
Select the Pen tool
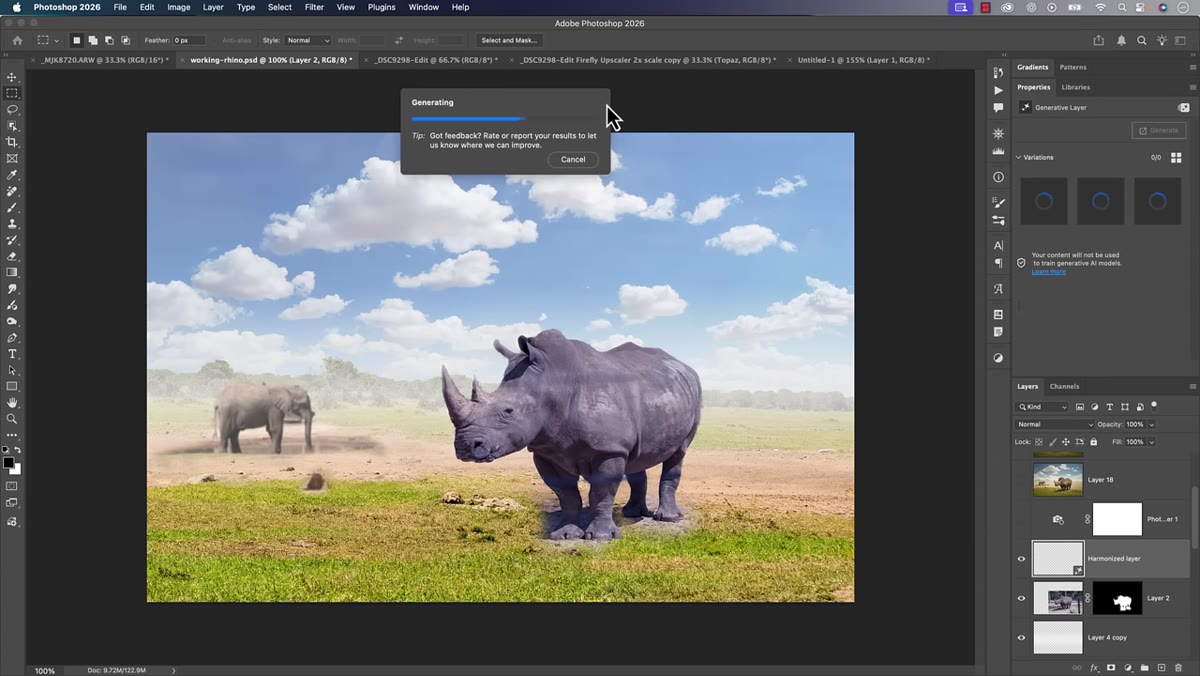[12, 338]
